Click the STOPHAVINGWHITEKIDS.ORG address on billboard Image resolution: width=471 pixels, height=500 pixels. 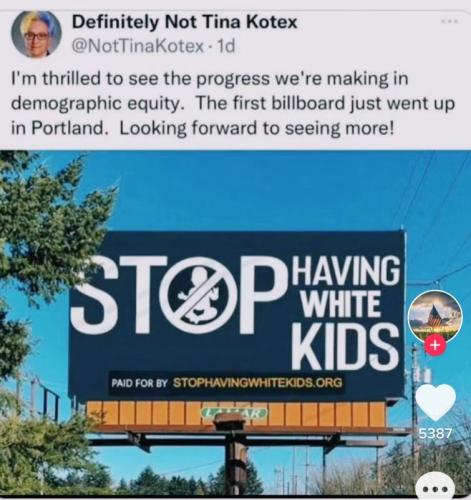[x=257, y=382]
